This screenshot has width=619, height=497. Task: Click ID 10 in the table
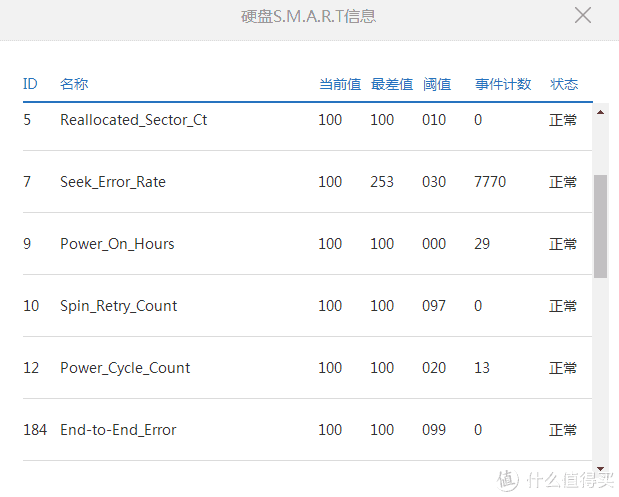click(31, 306)
